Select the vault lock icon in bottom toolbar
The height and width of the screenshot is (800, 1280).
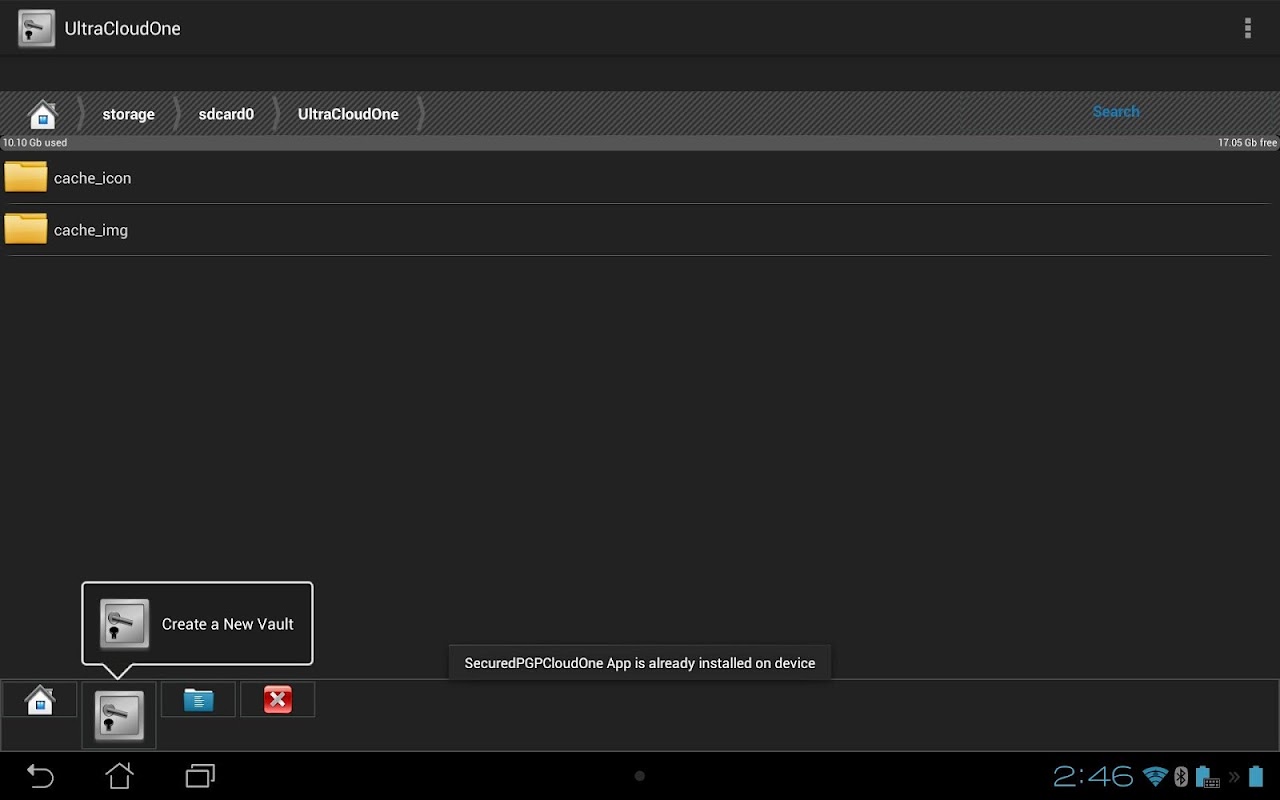pyautogui.click(x=119, y=716)
